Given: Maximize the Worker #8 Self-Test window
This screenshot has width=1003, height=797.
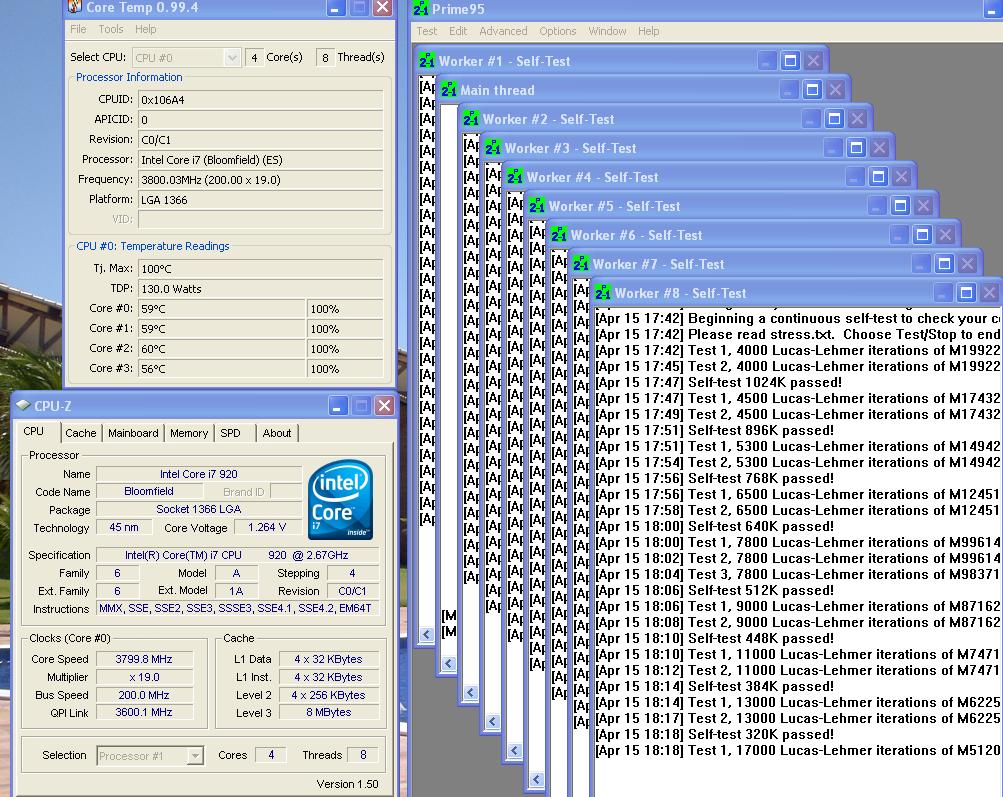Looking at the screenshot, I should pos(967,293).
